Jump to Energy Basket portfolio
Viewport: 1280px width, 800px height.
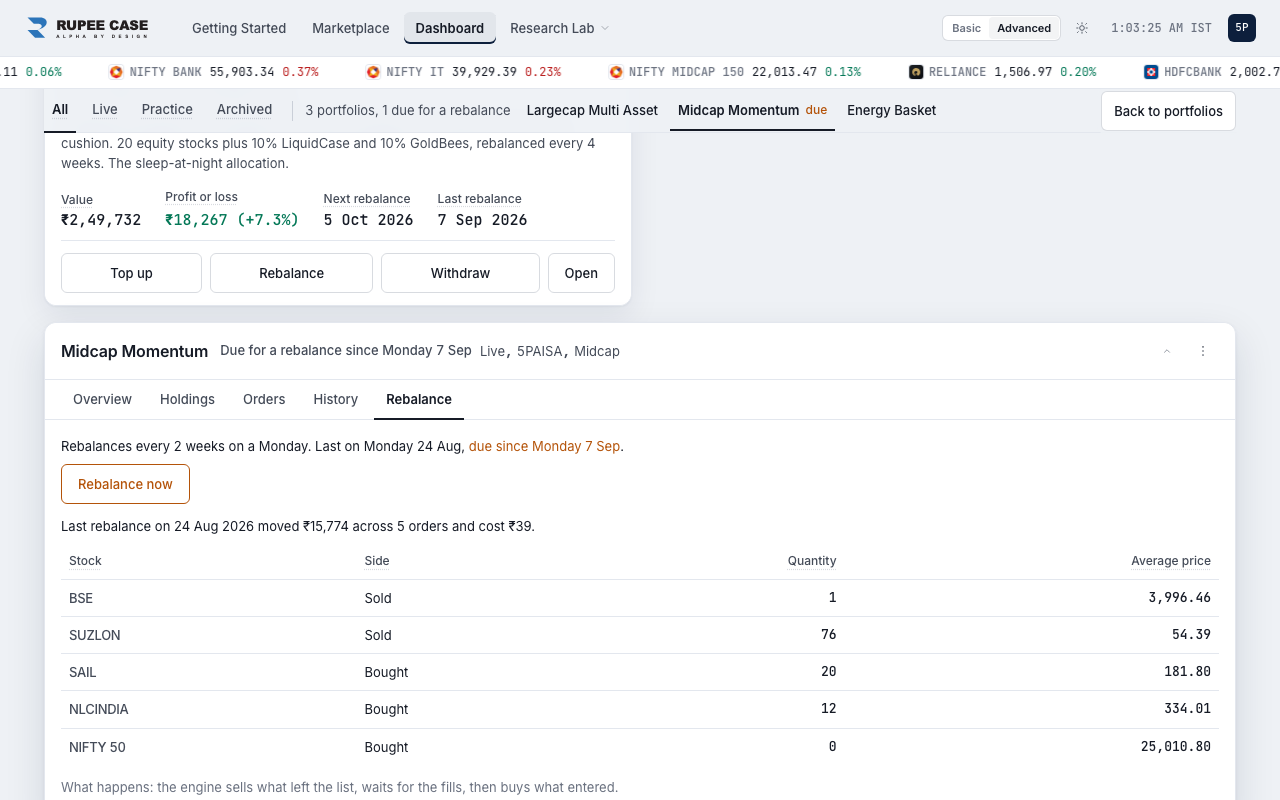(892, 110)
